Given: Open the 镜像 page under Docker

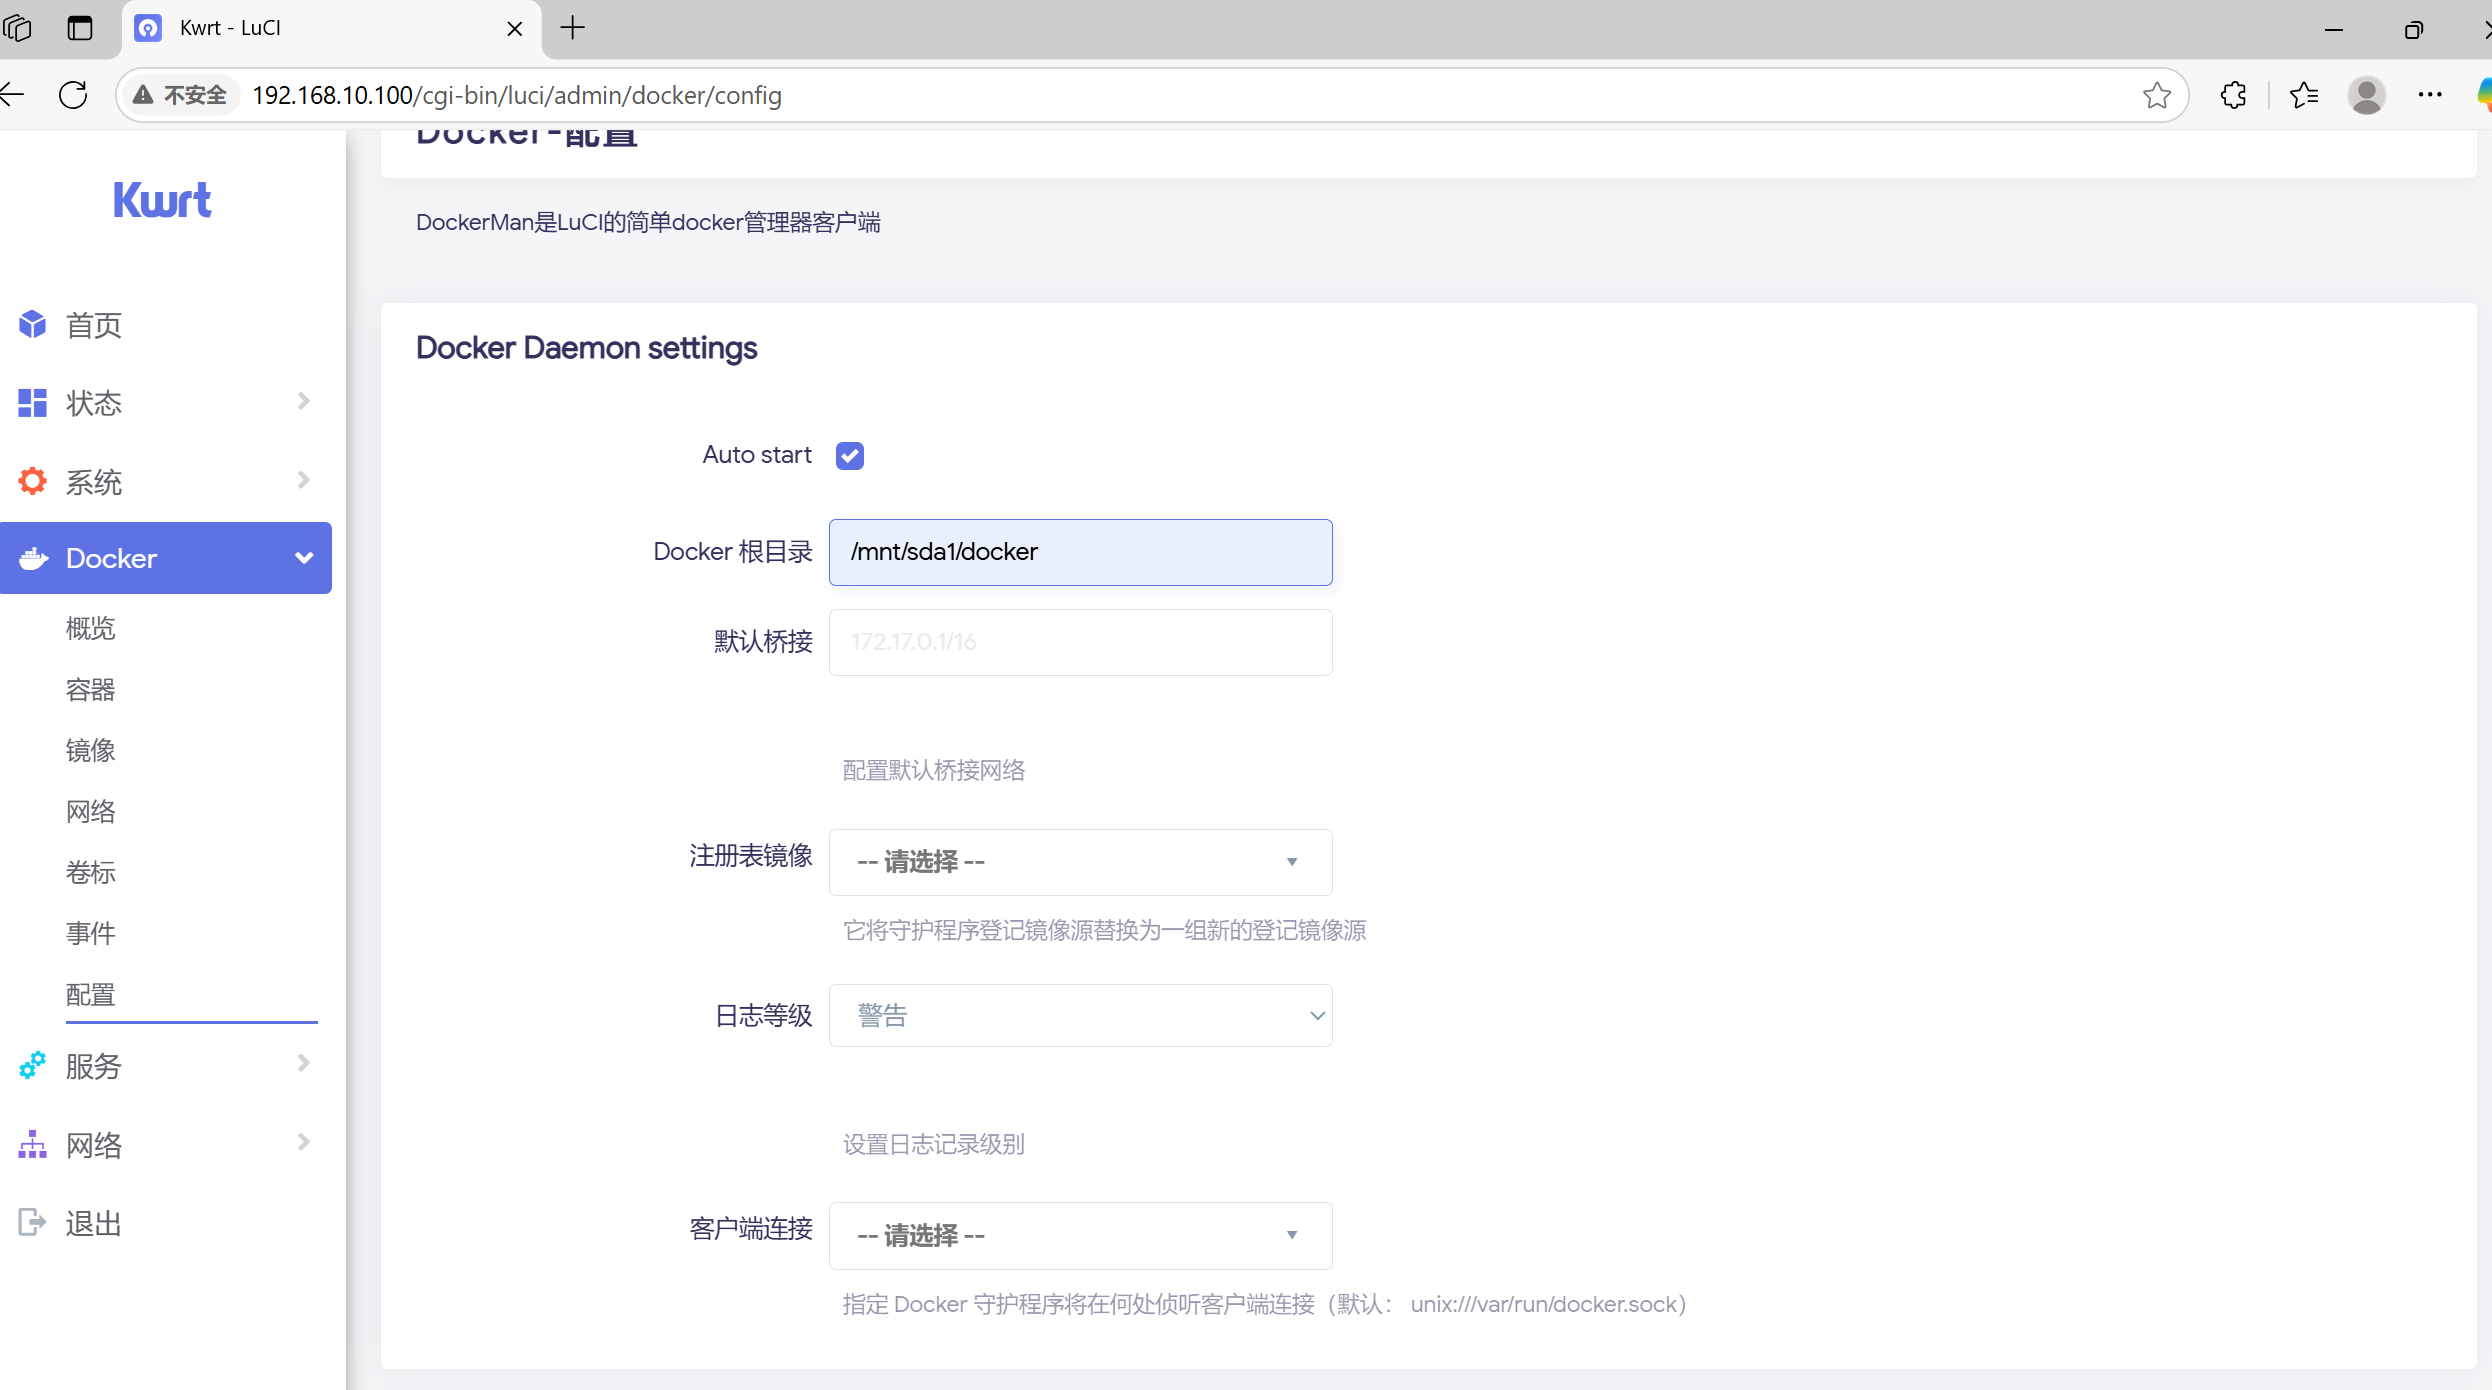Looking at the screenshot, I should pyautogui.click(x=89, y=750).
